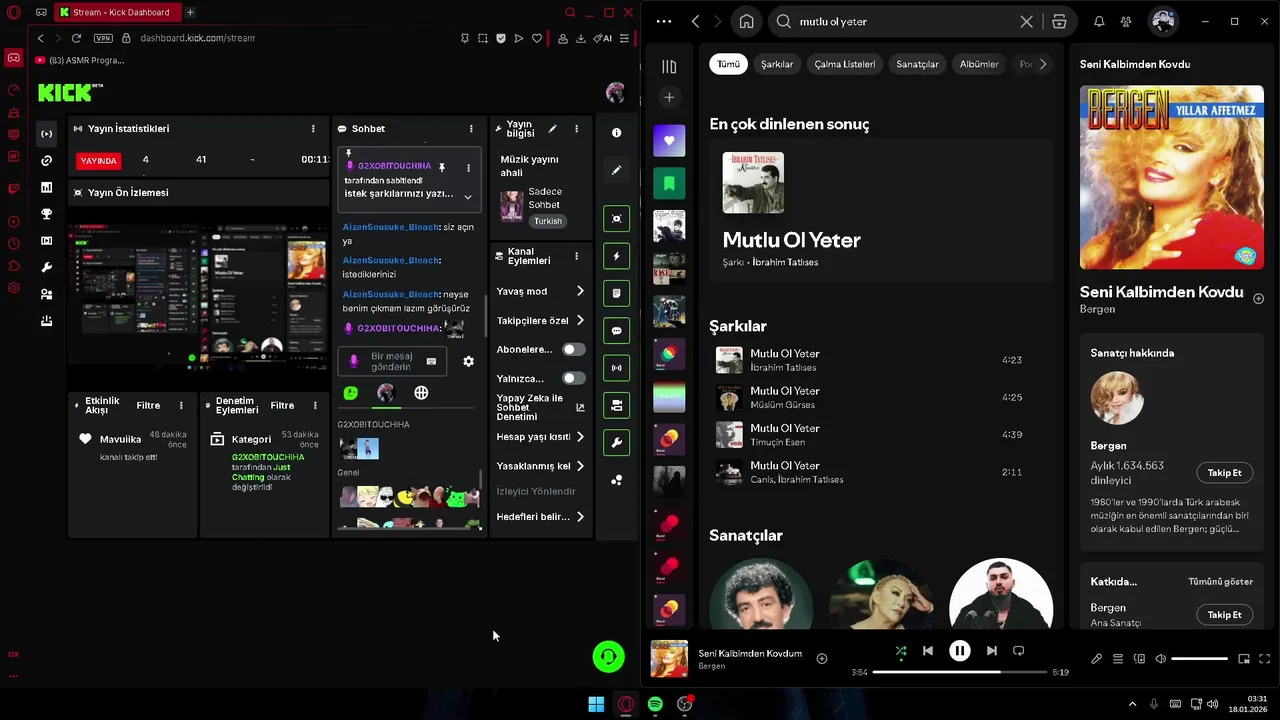Screen dimensions: 1280x720
Task: Select Tümü filter chip in Spotify
Action: click(729, 64)
